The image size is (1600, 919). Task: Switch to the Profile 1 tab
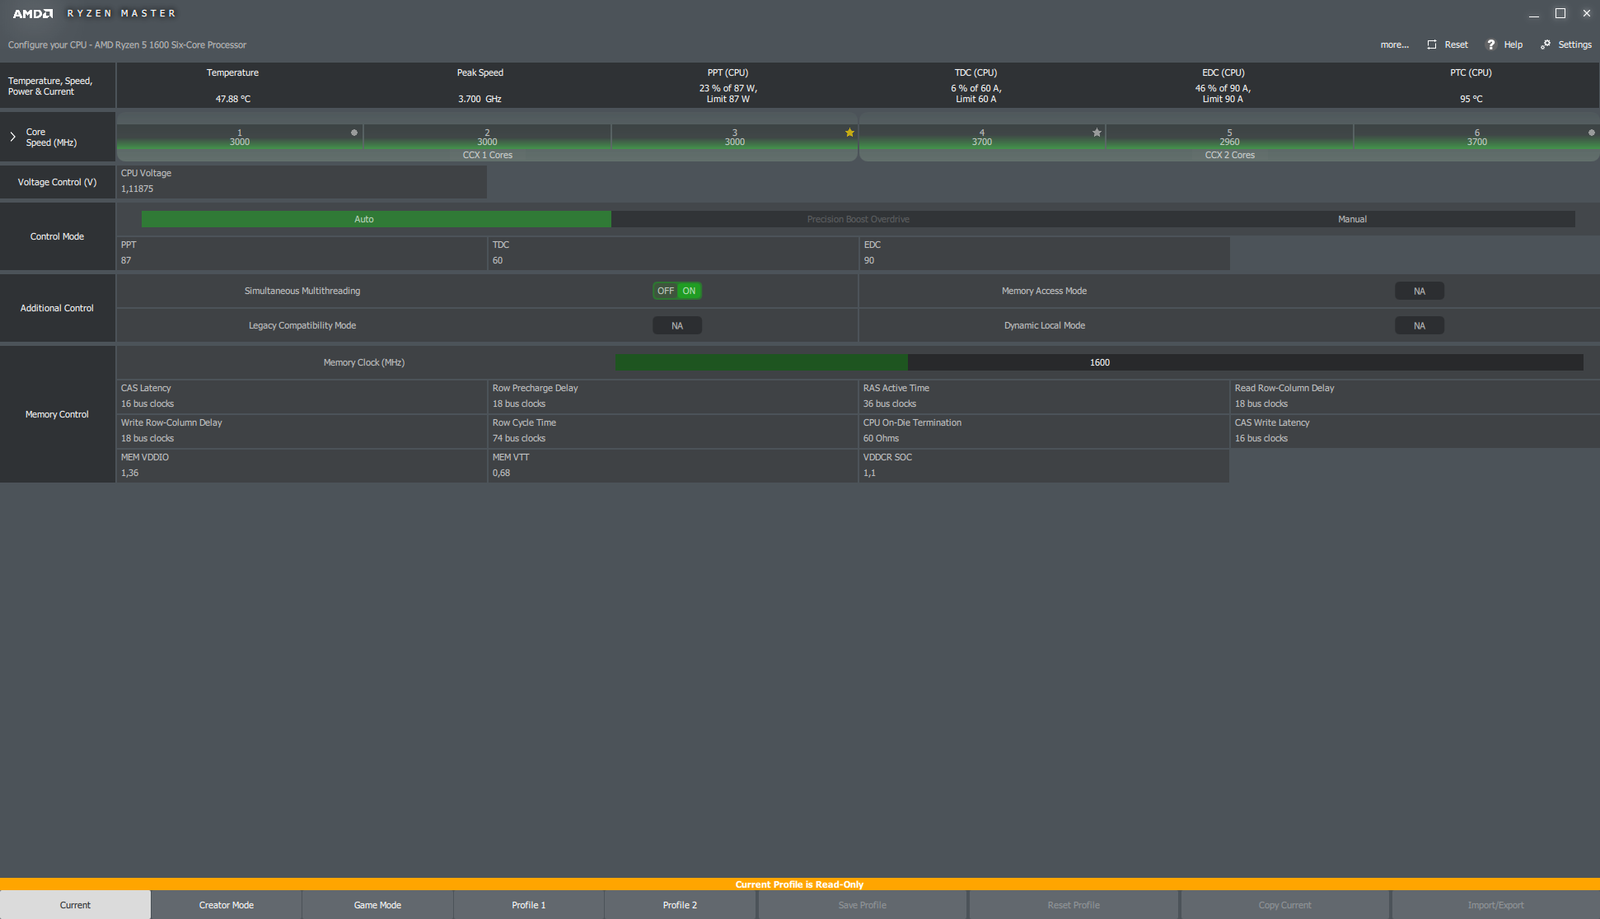coord(529,905)
